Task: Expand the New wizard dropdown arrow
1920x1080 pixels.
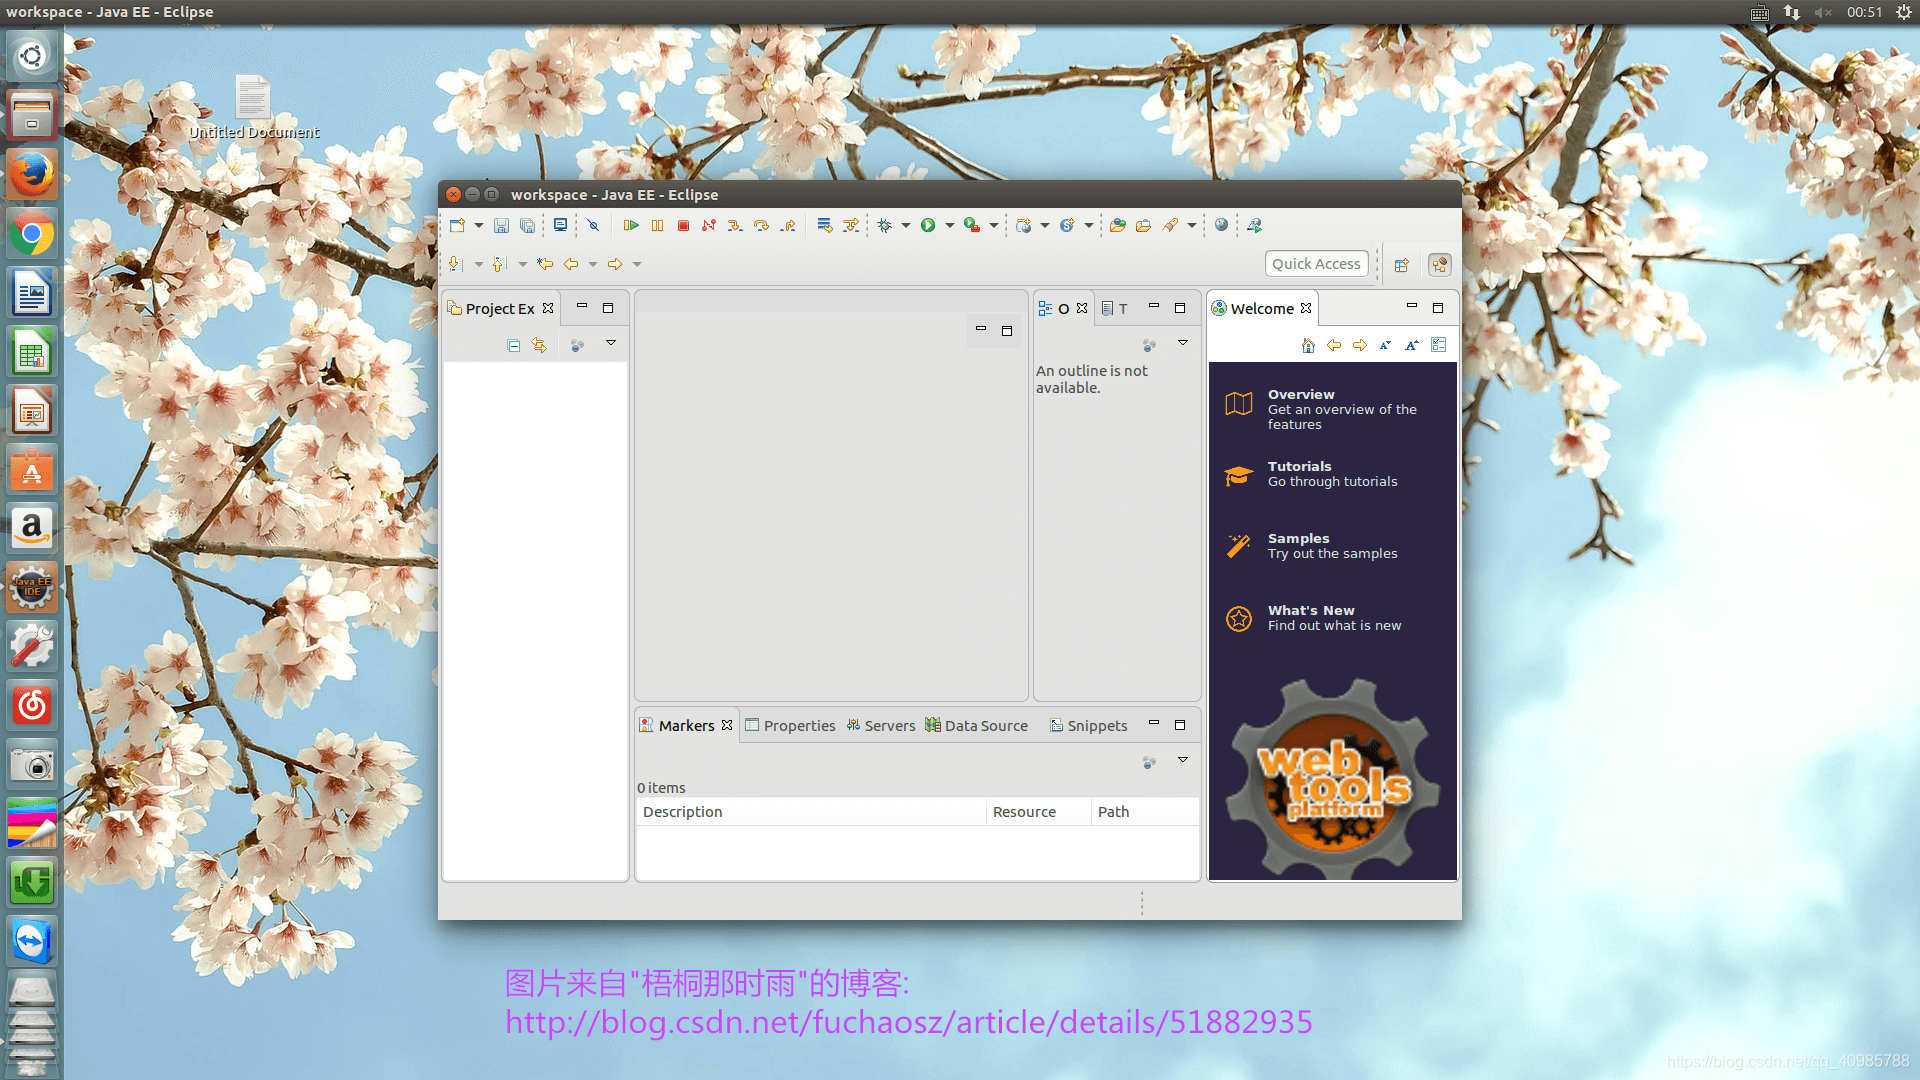Action: pos(478,225)
